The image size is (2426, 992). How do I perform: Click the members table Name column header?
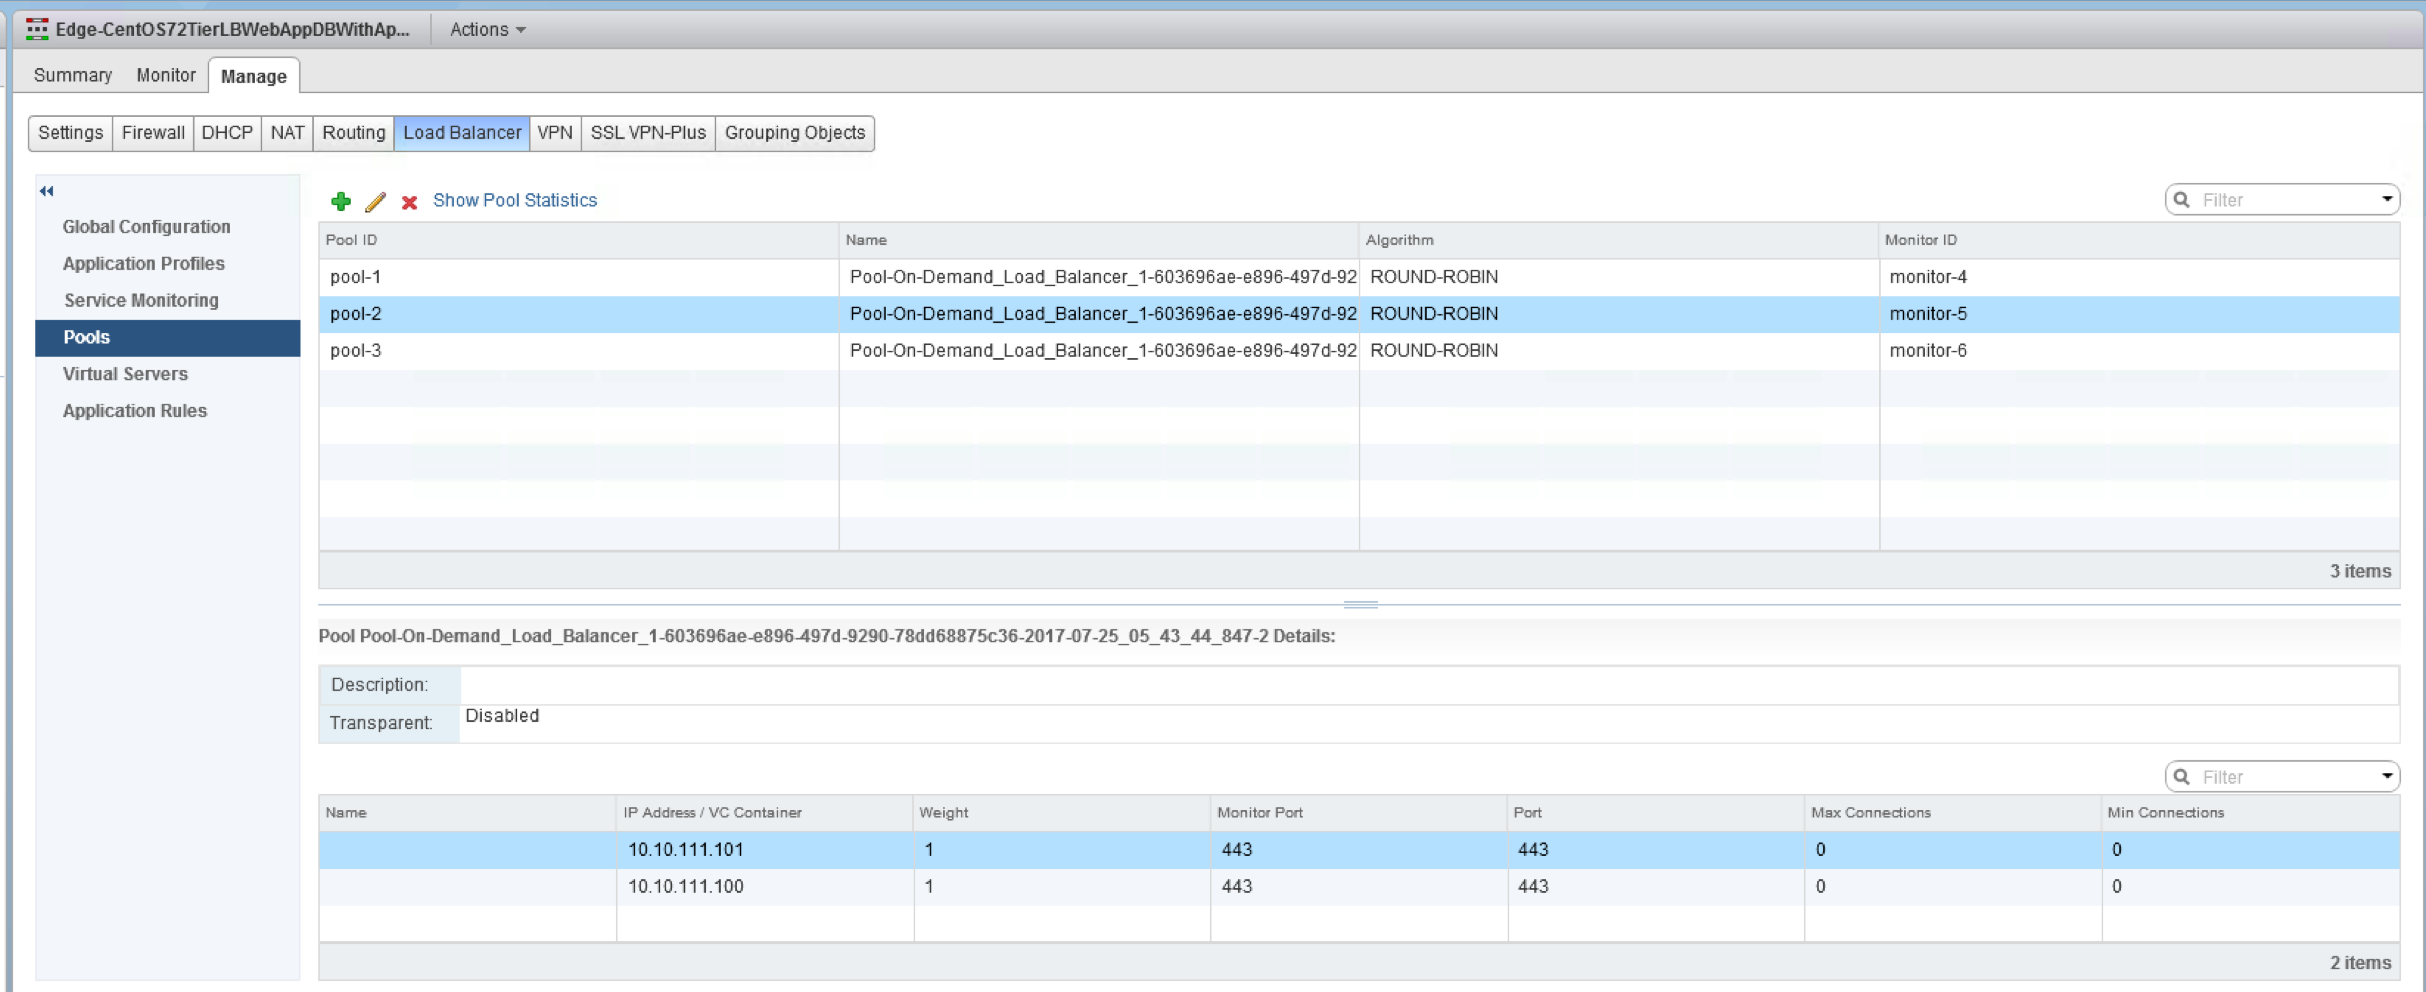point(468,813)
